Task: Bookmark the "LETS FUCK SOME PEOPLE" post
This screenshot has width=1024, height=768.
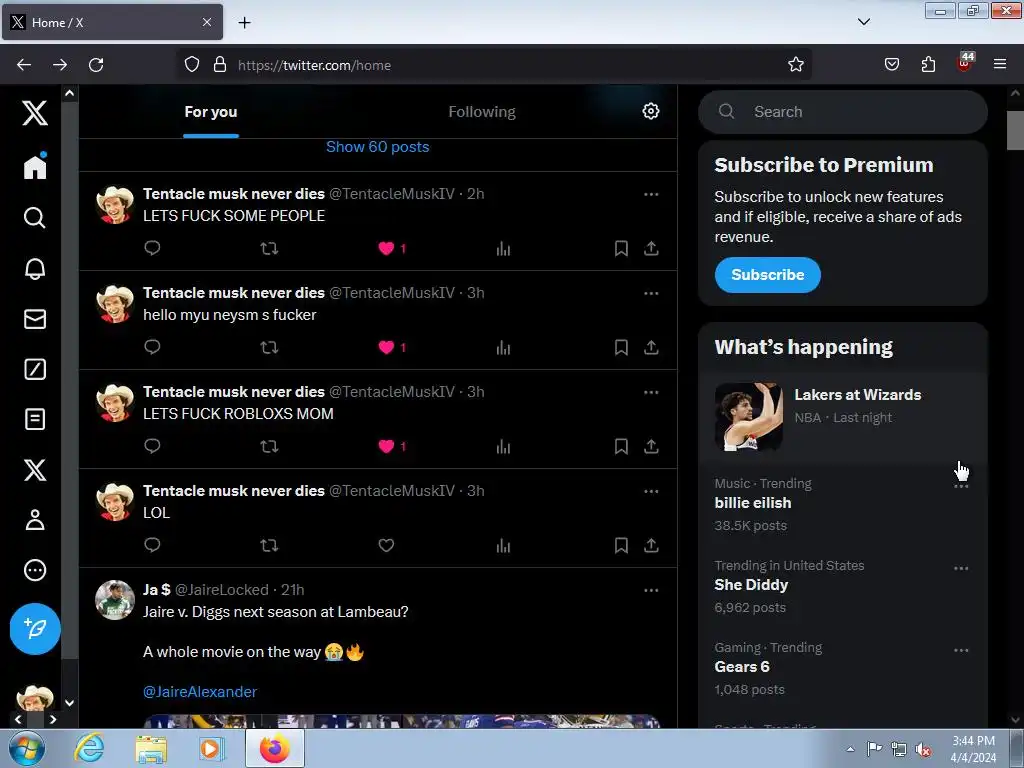Action: (x=621, y=248)
